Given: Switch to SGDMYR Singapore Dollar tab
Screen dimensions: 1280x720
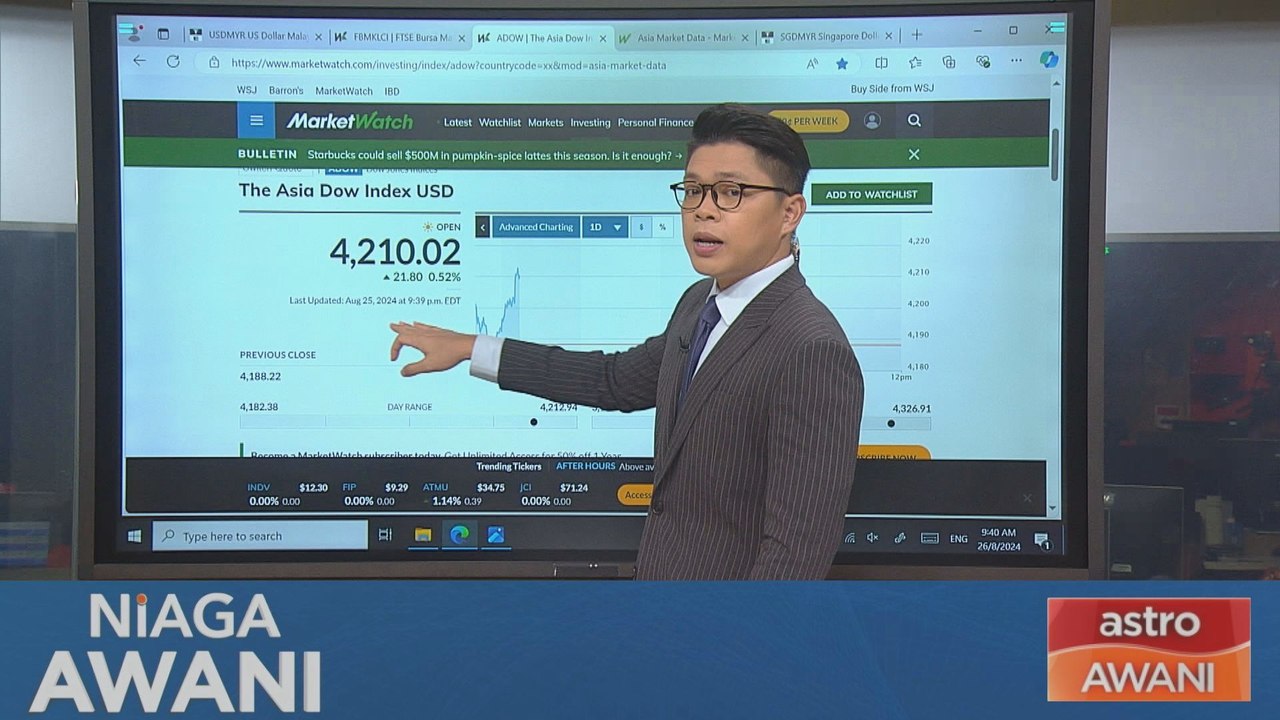Looking at the screenshot, I should point(827,36).
